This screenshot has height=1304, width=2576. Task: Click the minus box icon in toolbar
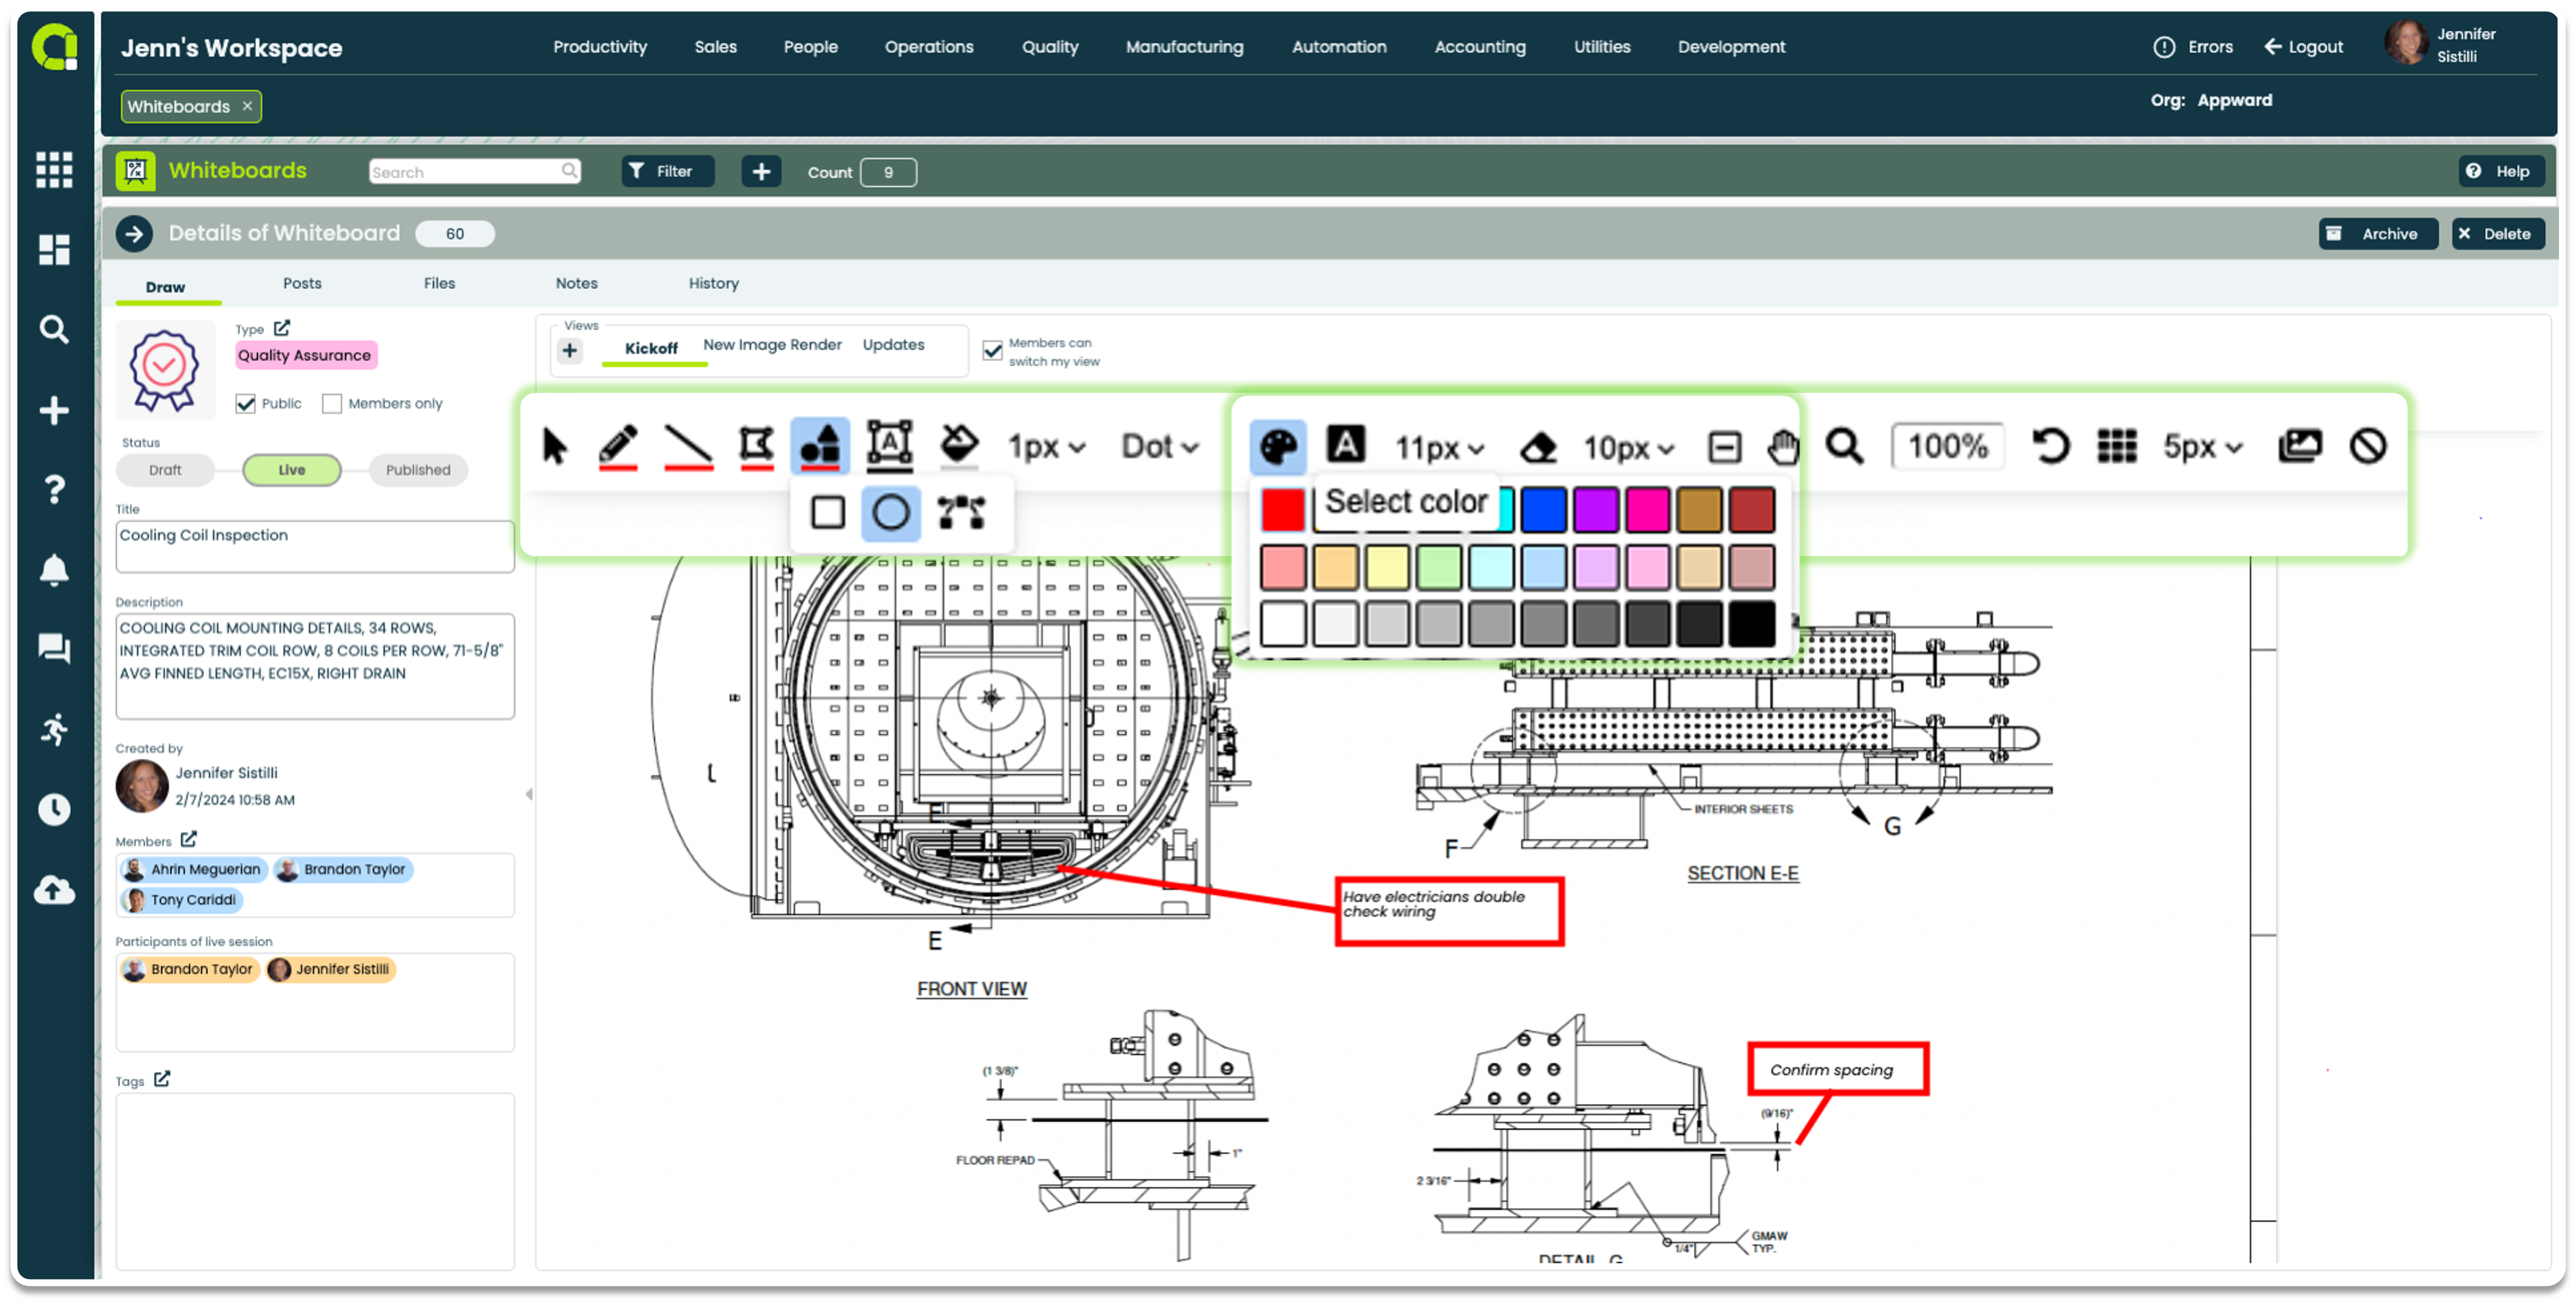1724,448
